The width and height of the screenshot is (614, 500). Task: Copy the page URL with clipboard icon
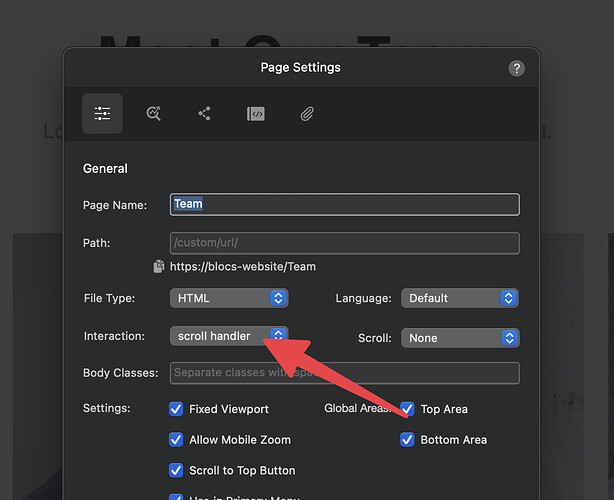(159, 267)
